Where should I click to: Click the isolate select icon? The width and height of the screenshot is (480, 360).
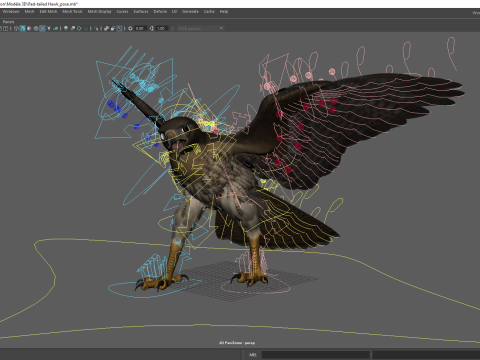96,28
